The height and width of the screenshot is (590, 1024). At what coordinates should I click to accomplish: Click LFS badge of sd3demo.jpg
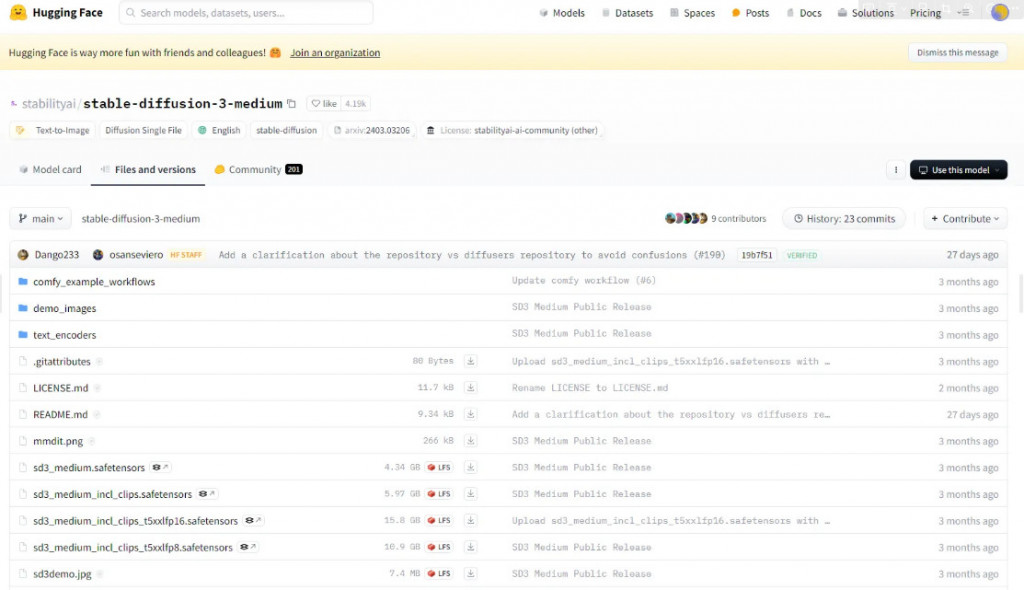pos(439,574)
